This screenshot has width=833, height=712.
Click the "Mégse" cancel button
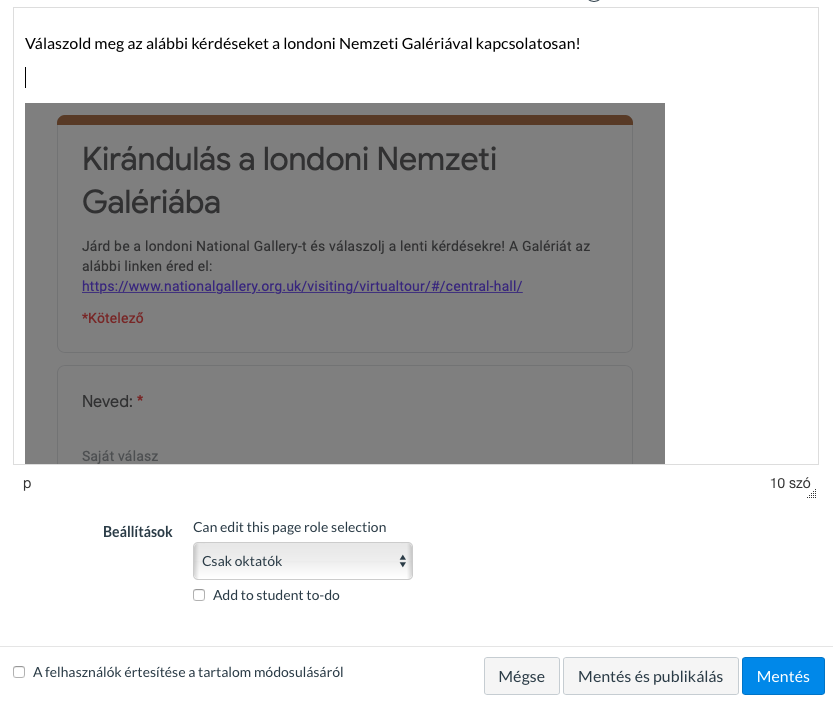(521, 676)
